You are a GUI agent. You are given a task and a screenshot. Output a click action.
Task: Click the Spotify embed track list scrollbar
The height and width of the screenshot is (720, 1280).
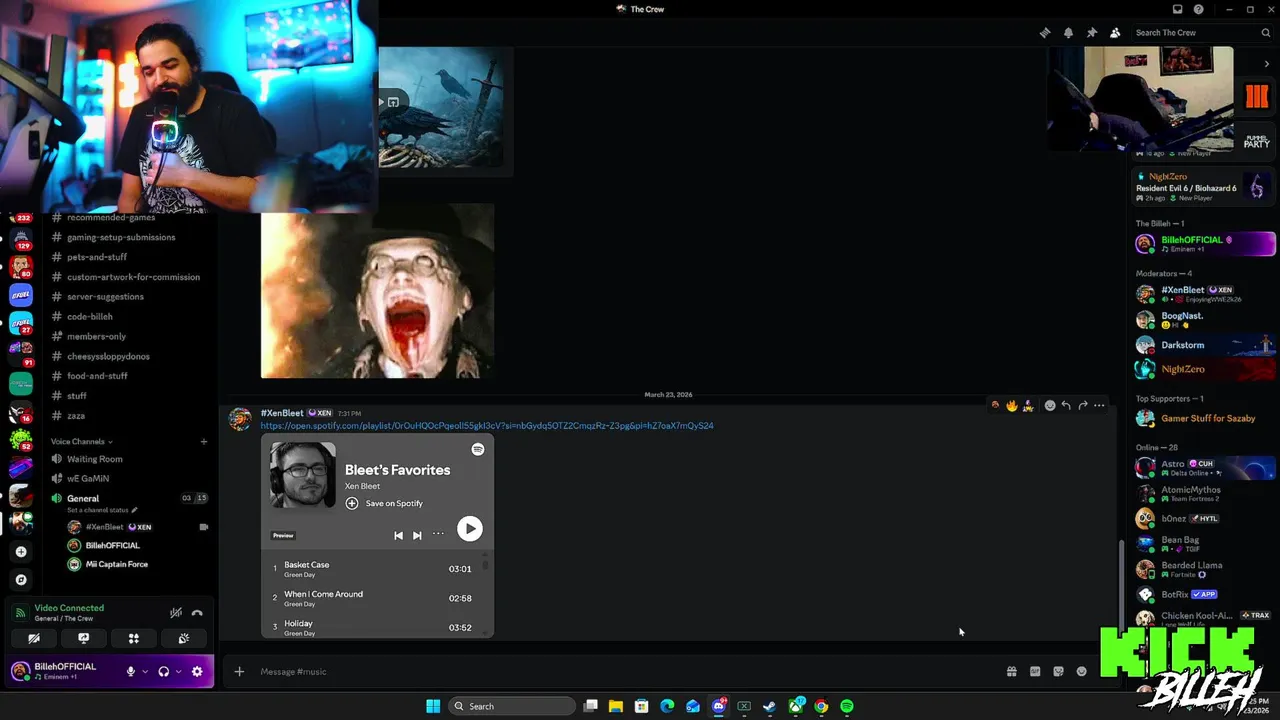pos(486,565)
